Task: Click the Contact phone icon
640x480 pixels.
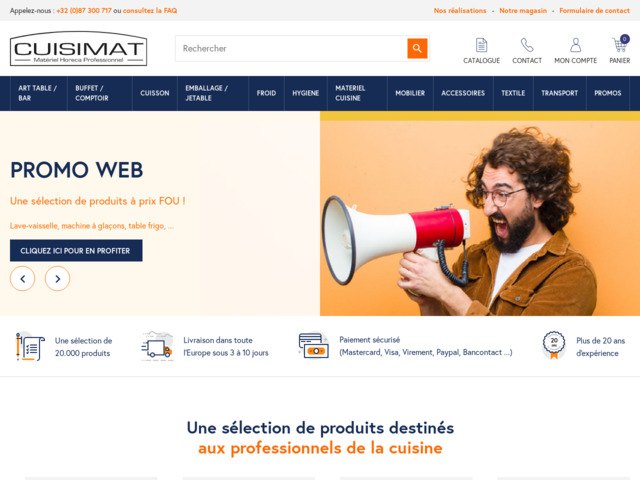Action: [x=527, y=45]
